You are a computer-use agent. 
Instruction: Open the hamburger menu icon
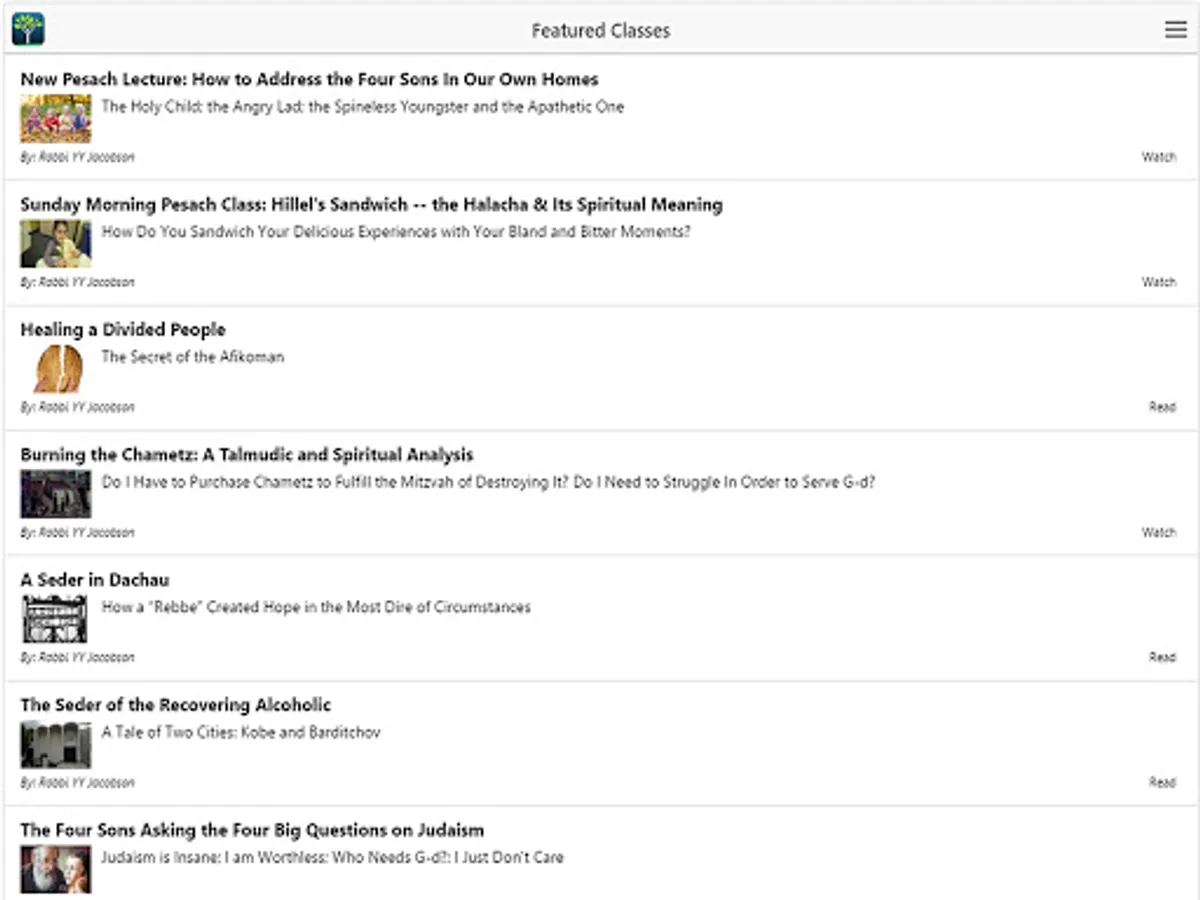[x=1175, y=30]
